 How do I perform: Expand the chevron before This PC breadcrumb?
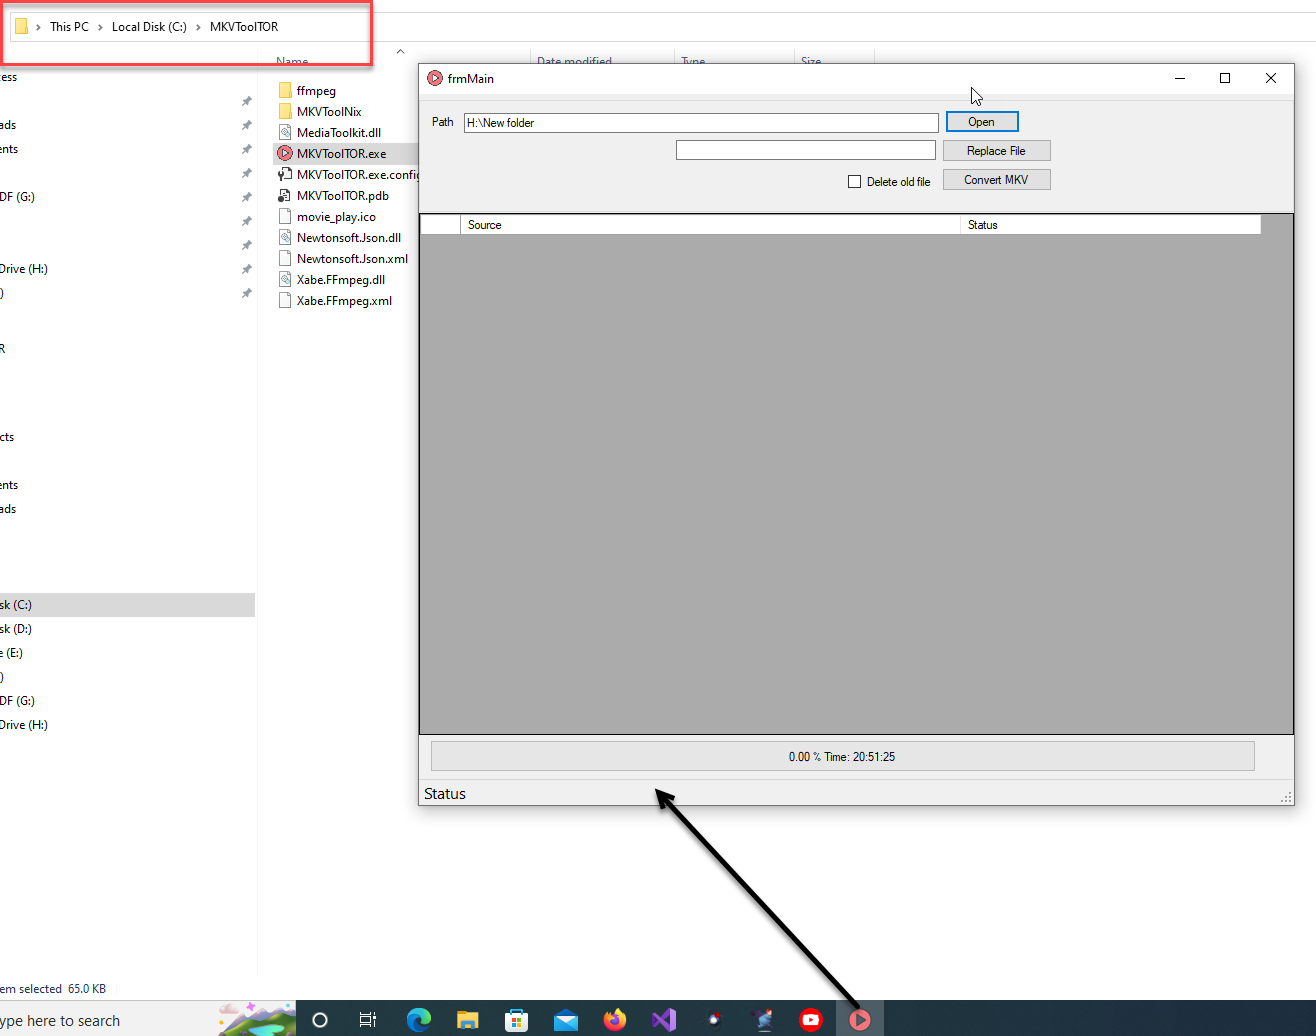coord(38,27)
